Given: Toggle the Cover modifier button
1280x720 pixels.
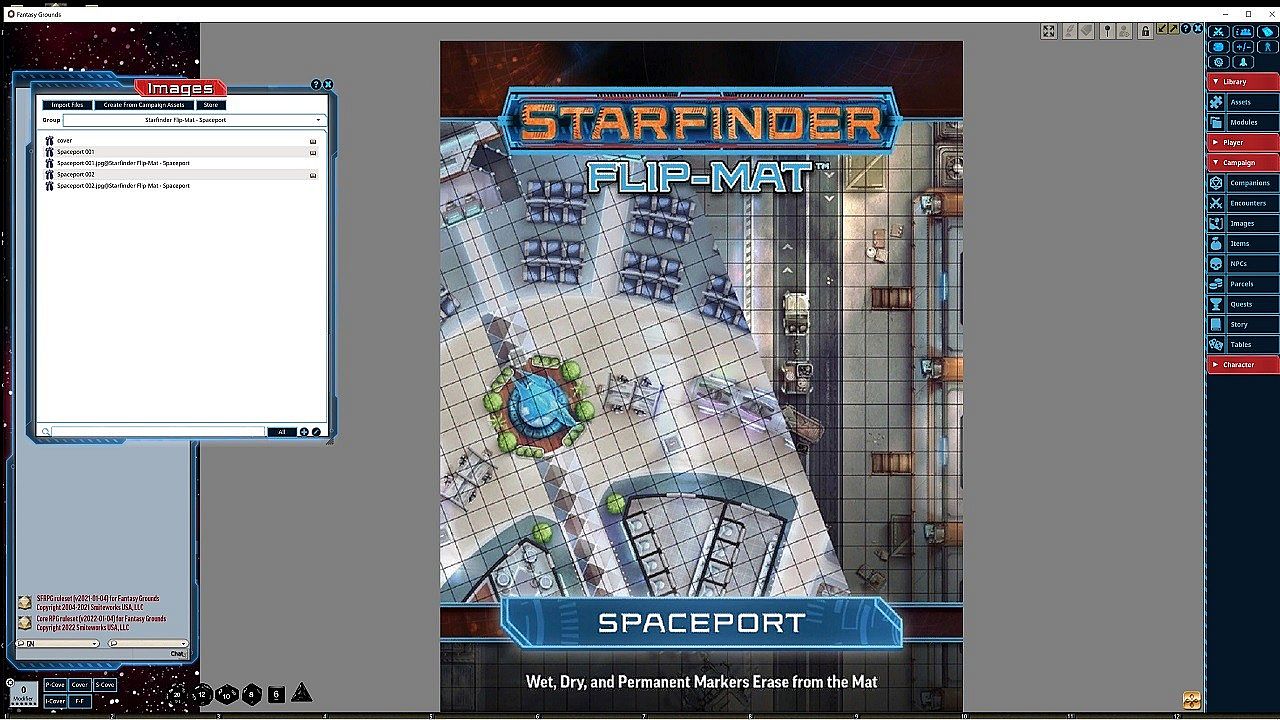Looking at the screenshot, I should click(x=80, y=685).
